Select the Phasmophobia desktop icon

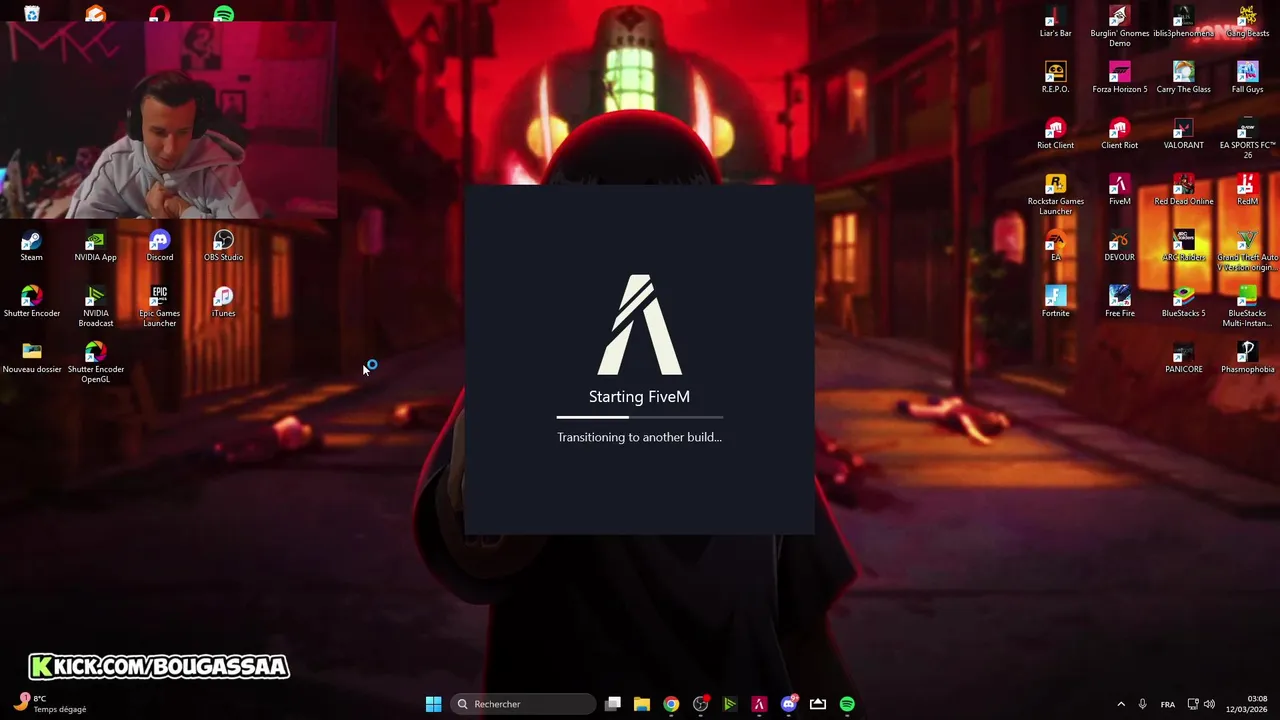coord(1247,358)
